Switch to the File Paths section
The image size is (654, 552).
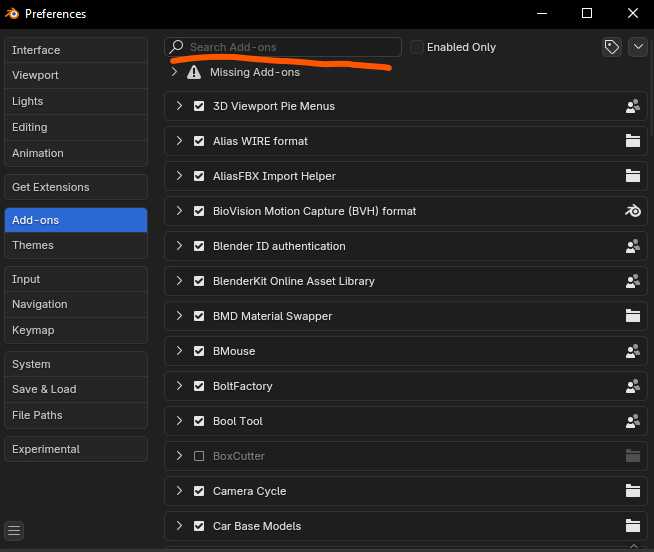76,415
